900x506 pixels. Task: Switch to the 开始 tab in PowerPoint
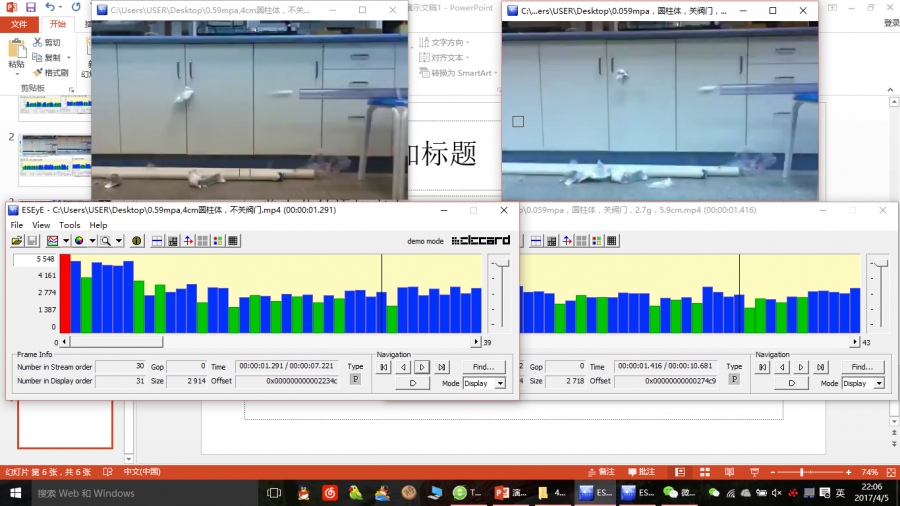58,24
